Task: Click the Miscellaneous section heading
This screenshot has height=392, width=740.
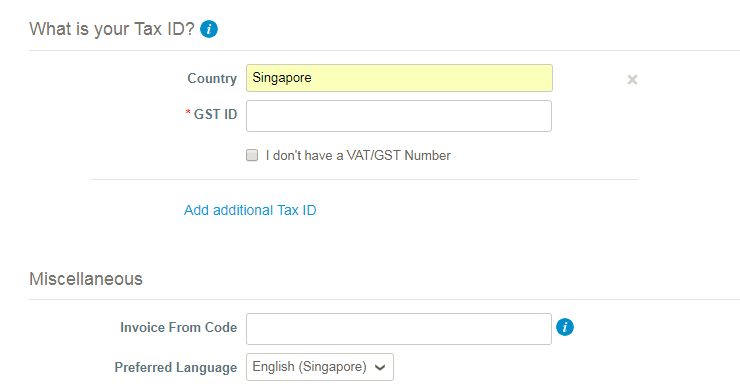Action: pos(86,279)
